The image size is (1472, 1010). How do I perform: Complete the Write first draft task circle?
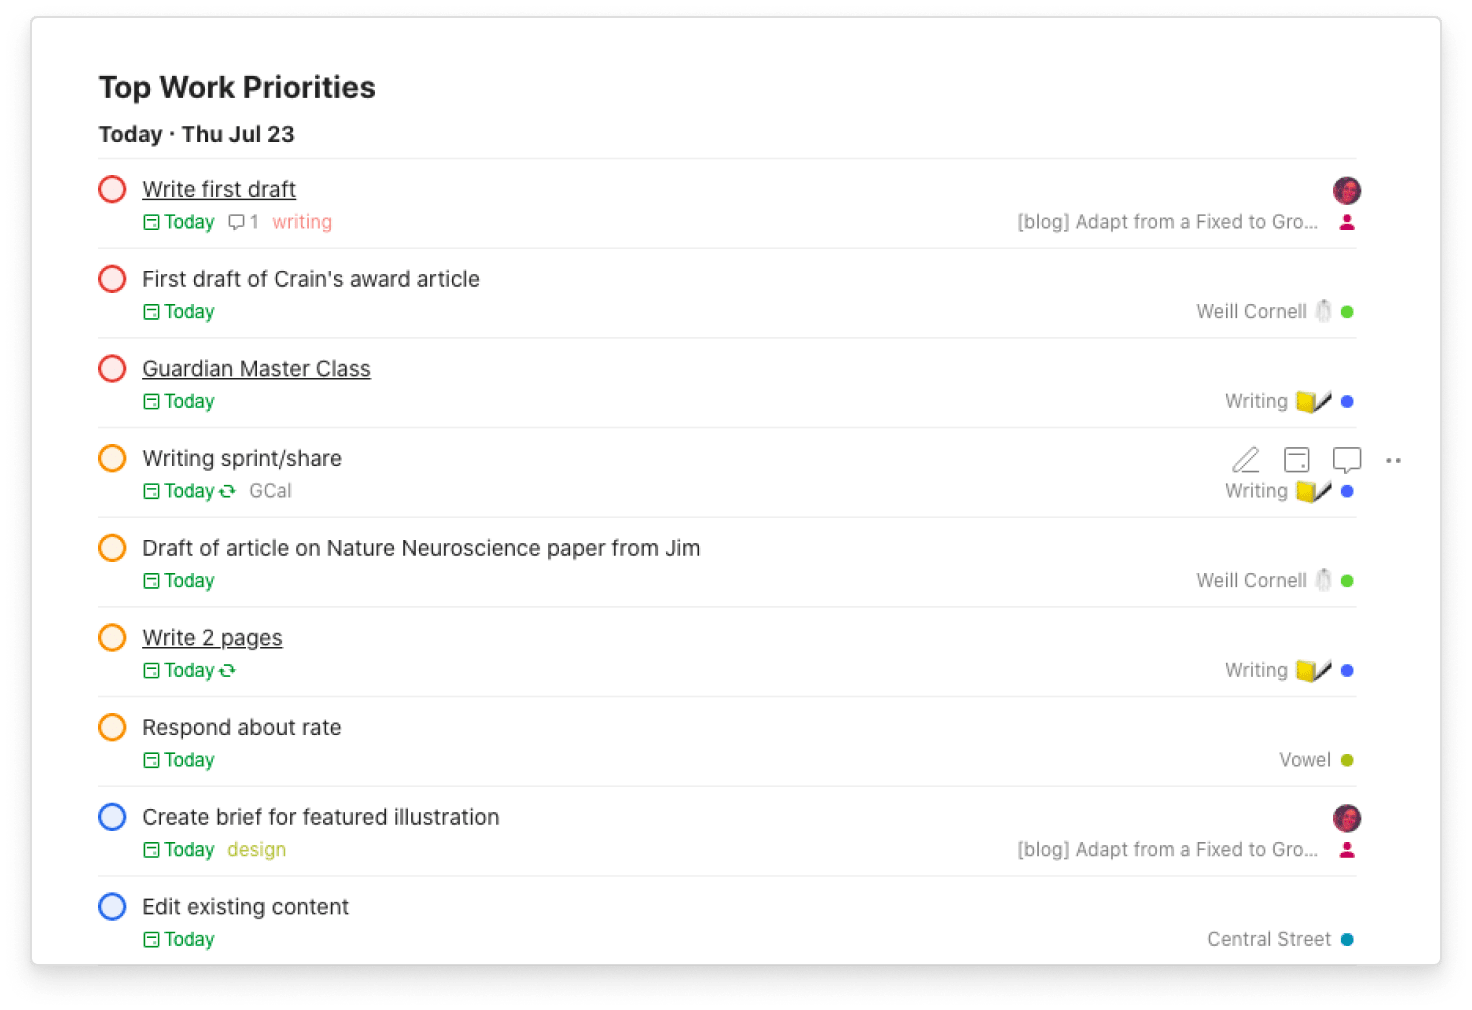coord(112,189)
